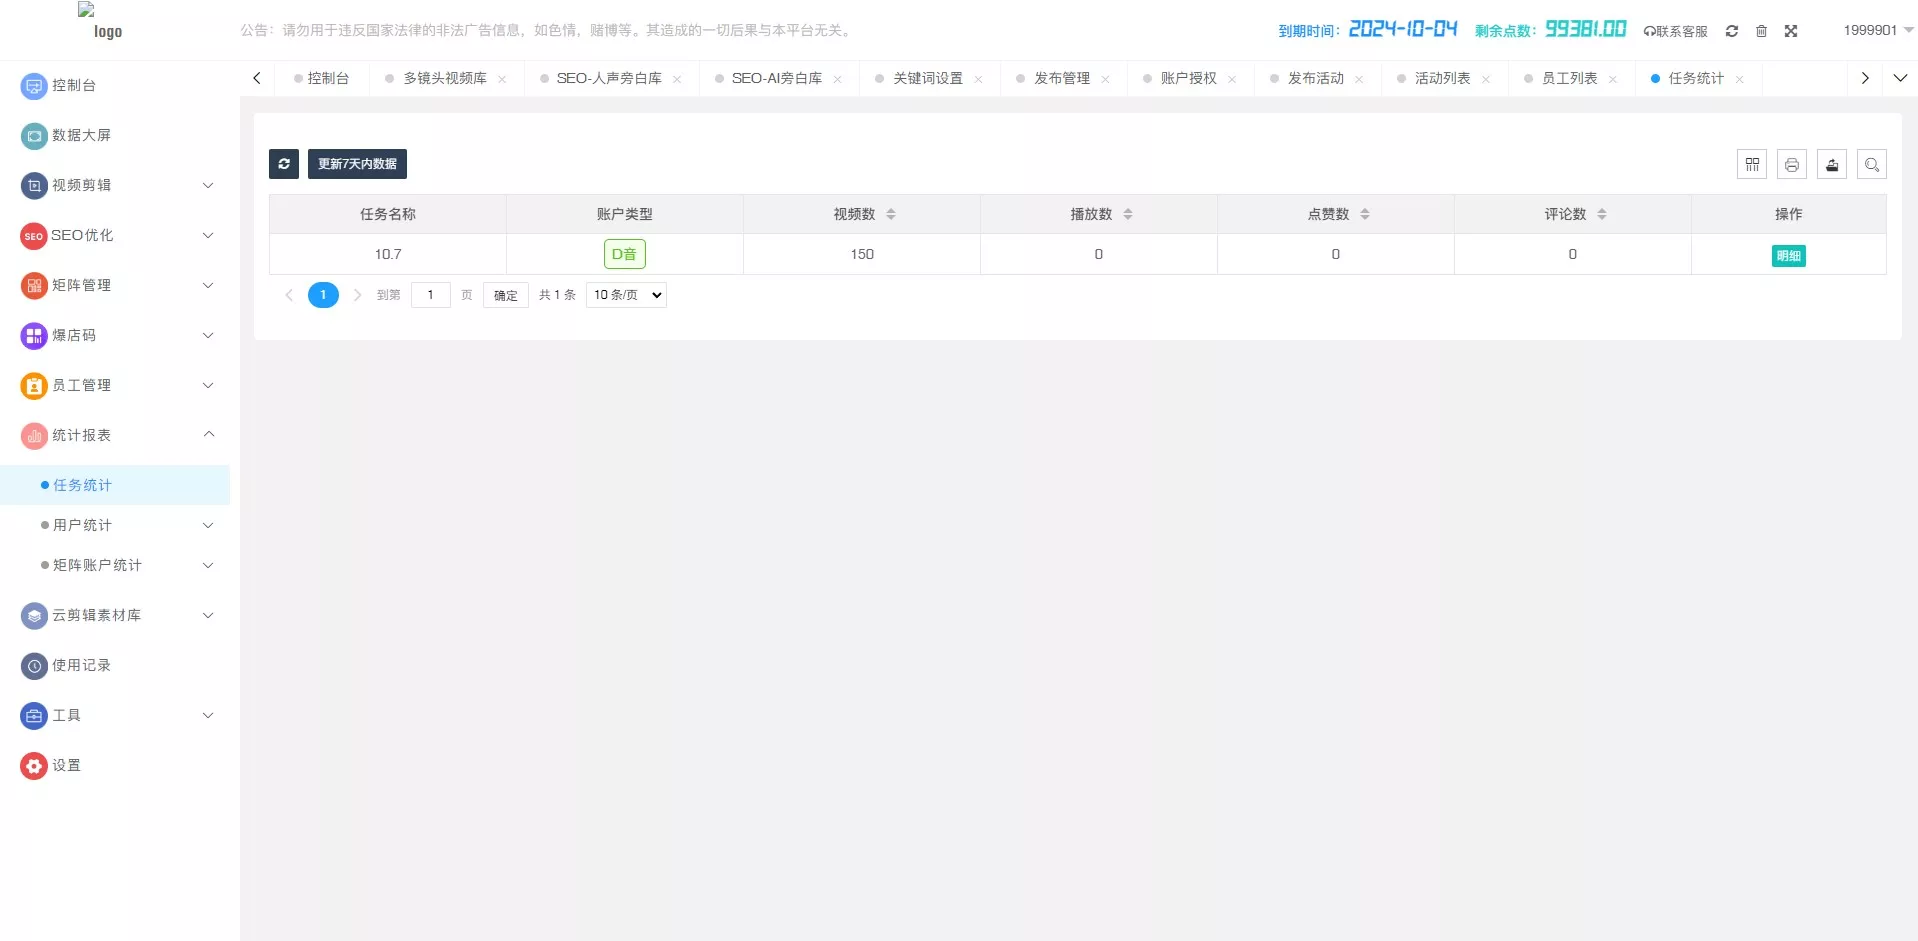The image size is (1918, 941).
Task: Click the trash icon in the top bar
Action: coord(1761,31)
